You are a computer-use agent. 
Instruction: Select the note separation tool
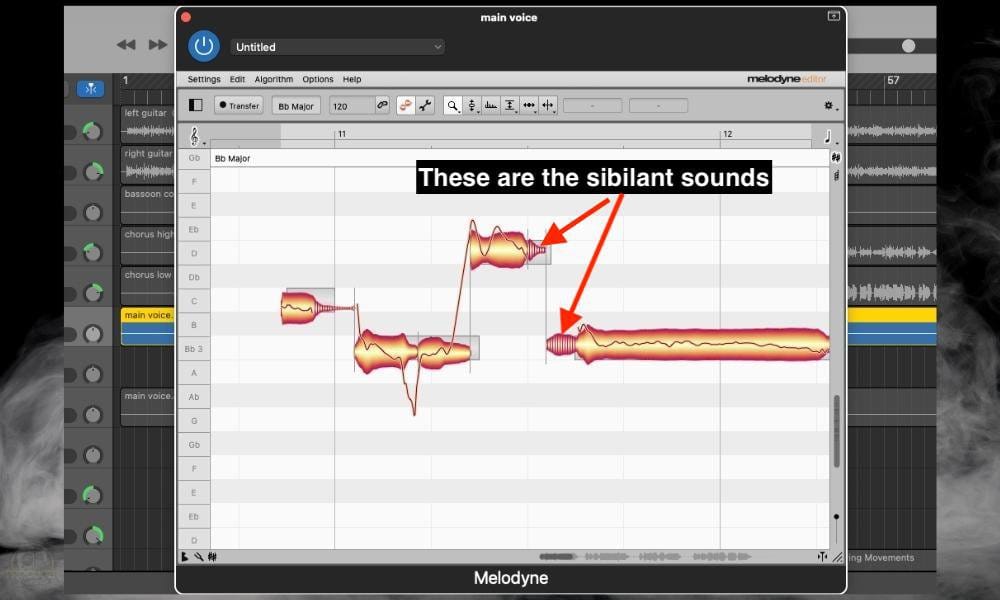[x=548, y=106]
